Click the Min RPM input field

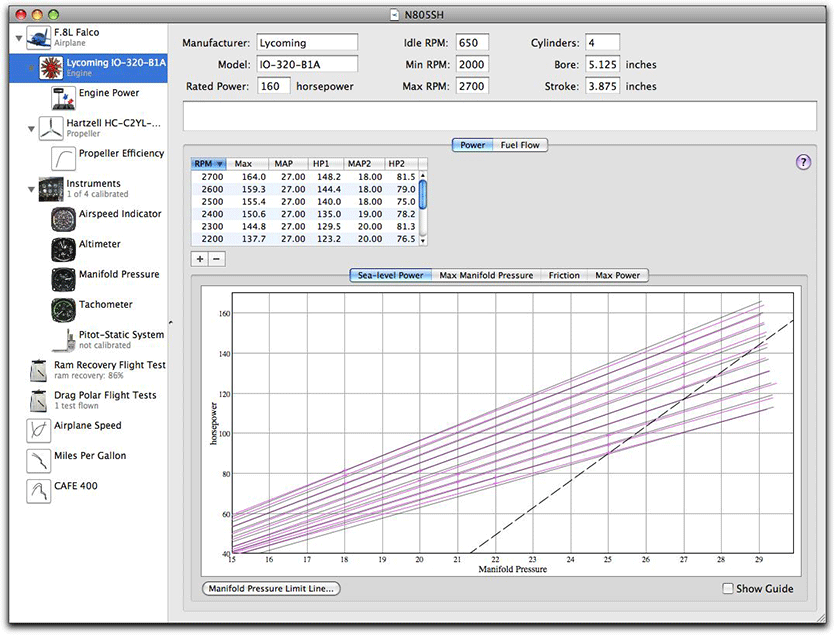click(472, 64)
